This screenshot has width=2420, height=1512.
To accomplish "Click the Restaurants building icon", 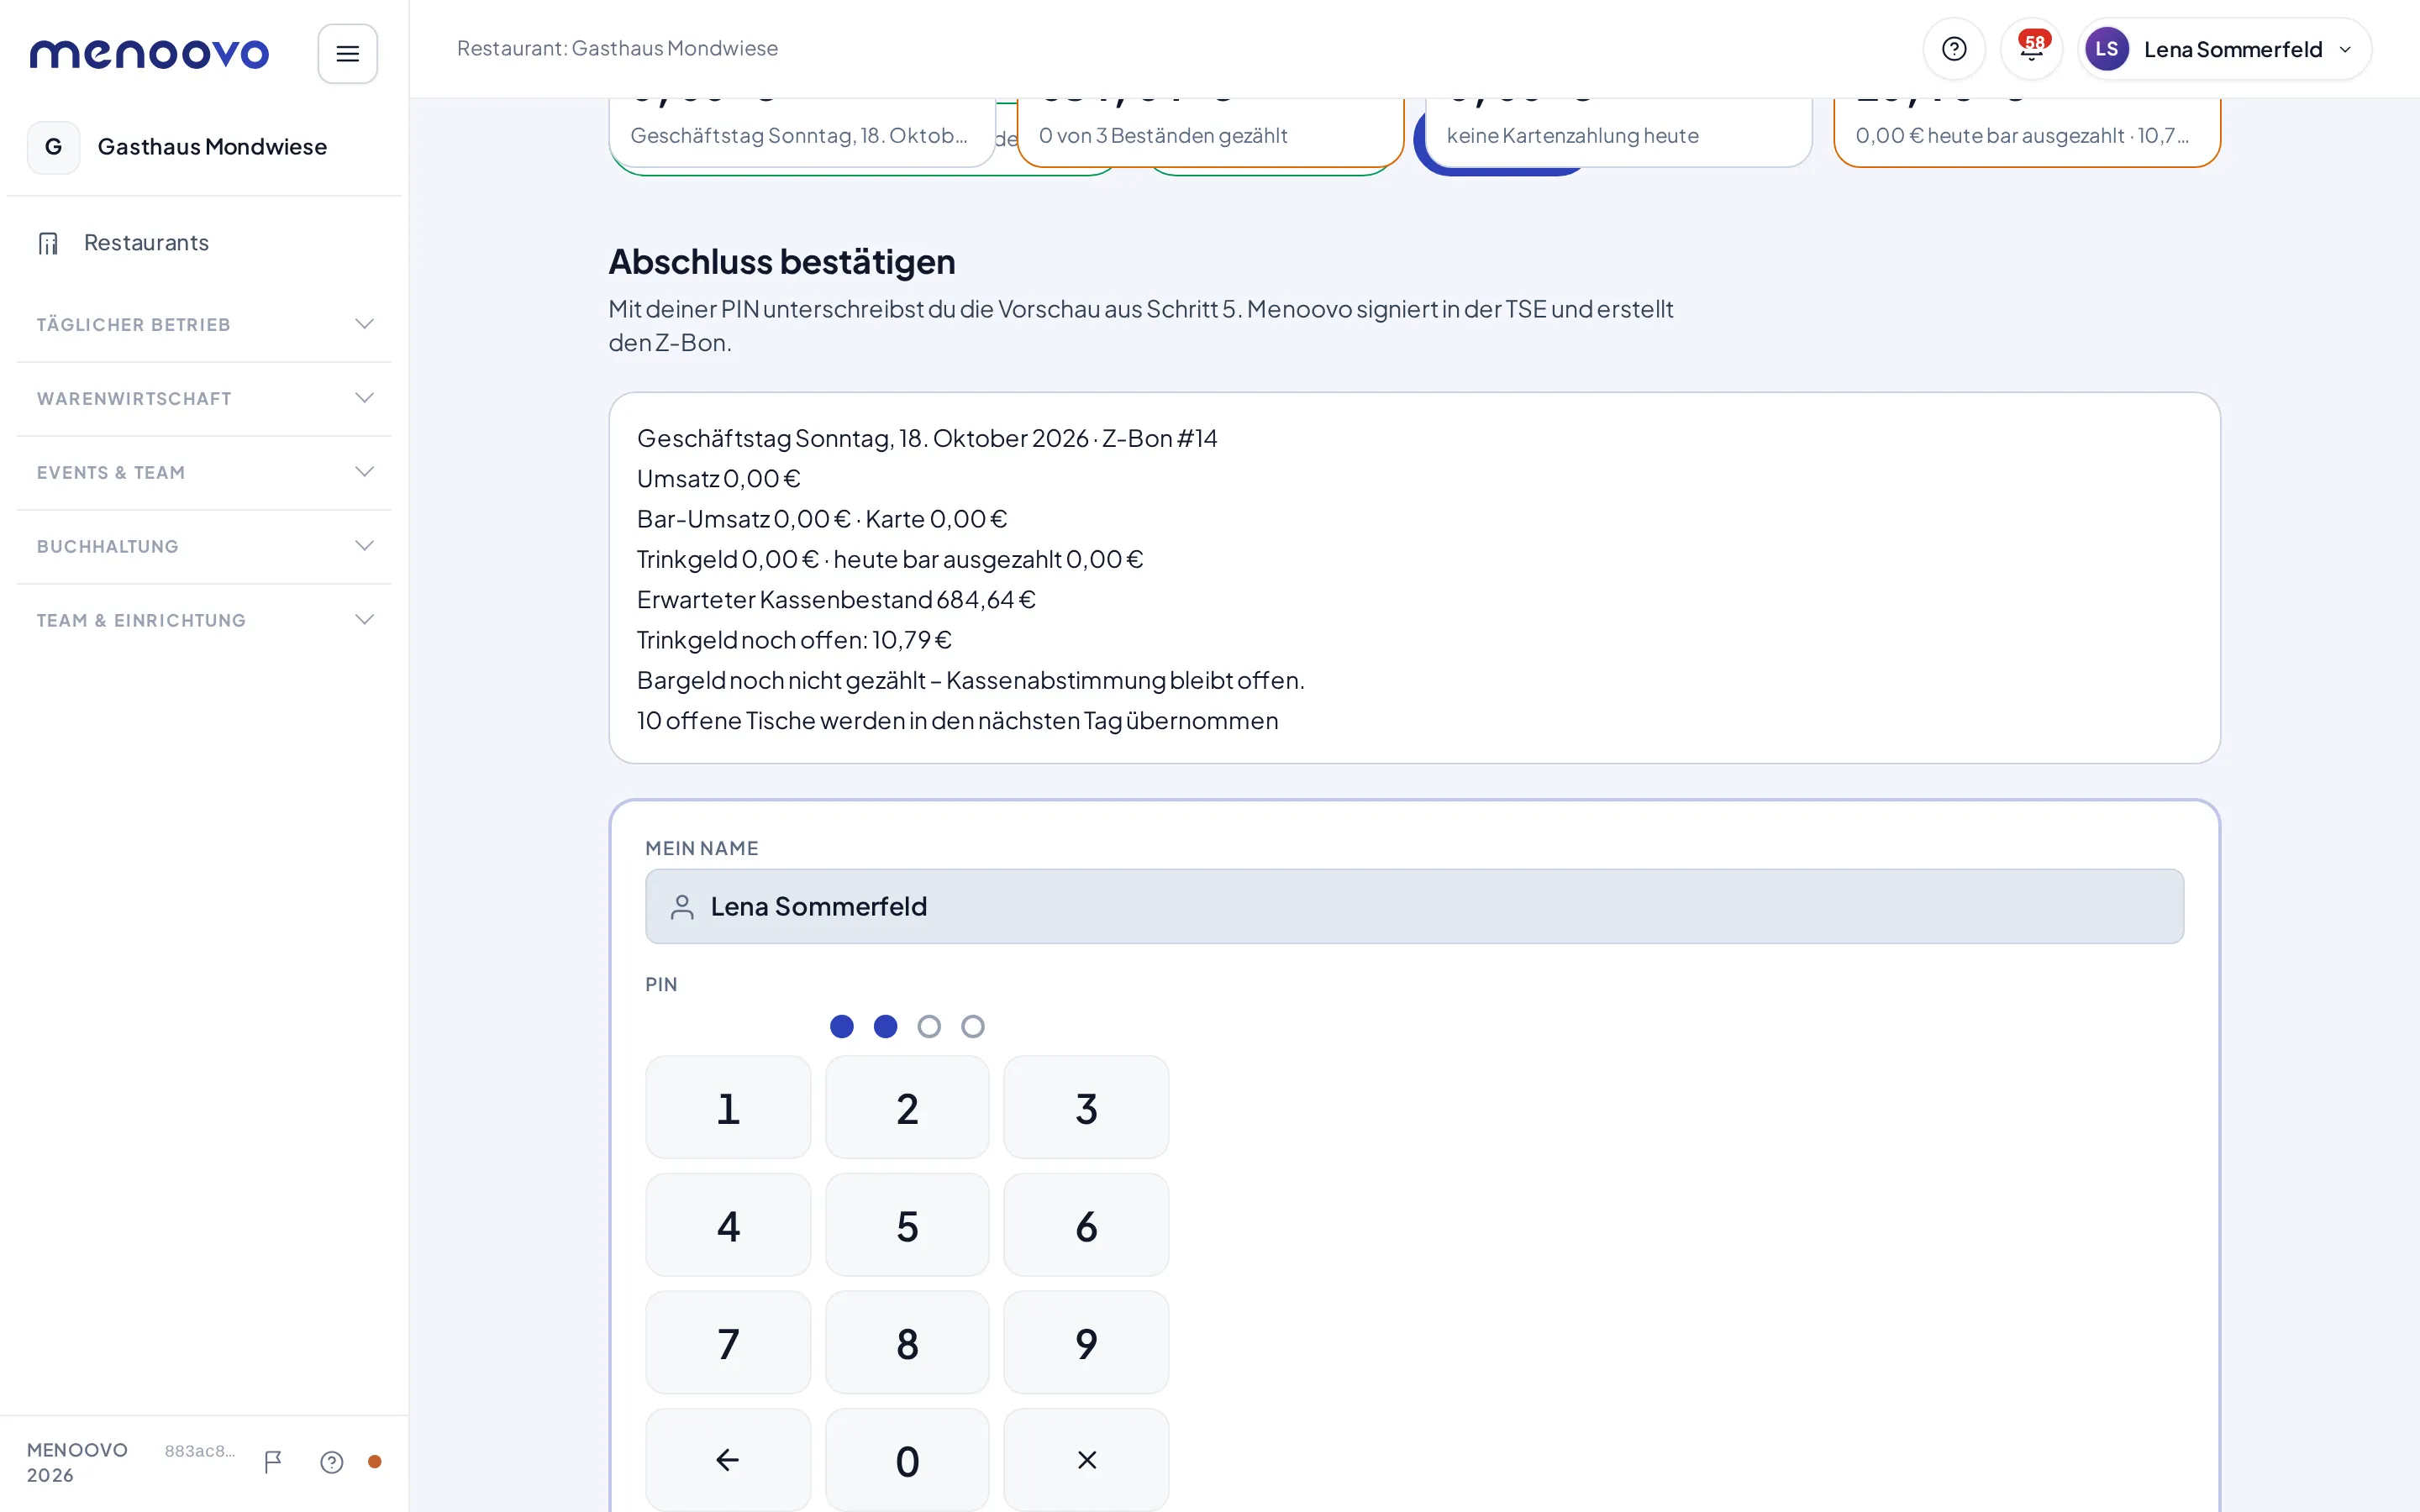I will pyautogui.click(x=48, y=243).
